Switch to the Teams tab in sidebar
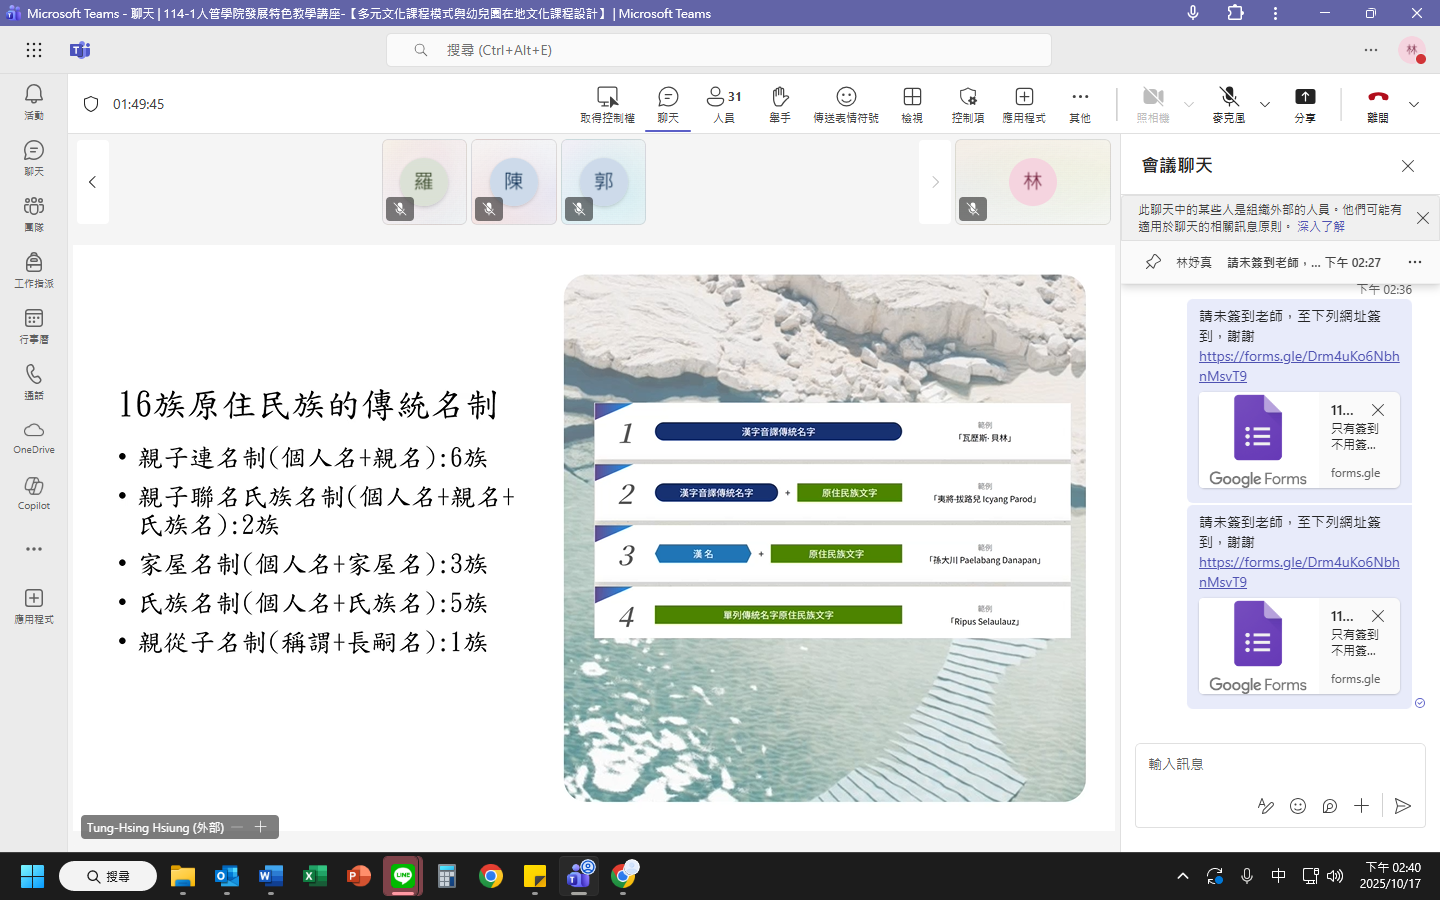This screenshot has width=1440, height=900. [x=34, y=214]
